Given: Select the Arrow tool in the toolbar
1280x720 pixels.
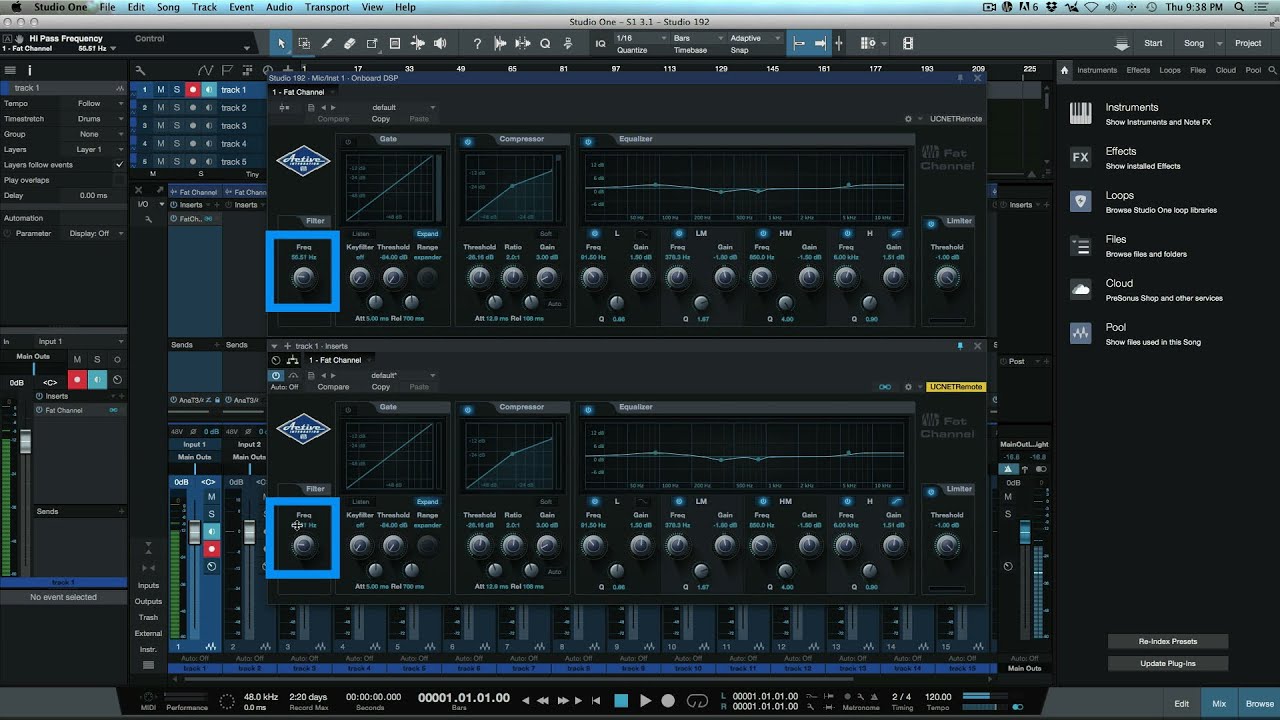Looking at the screenshot, I should [282, 44].
